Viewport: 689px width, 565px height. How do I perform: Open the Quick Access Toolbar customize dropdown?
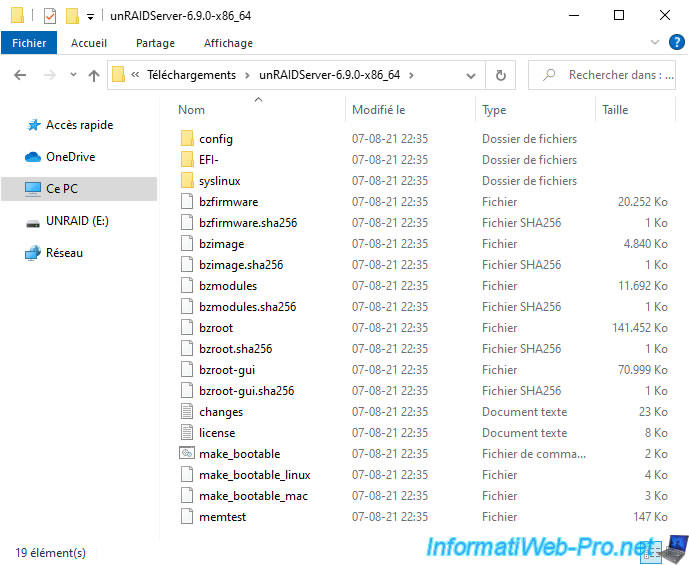point(91,16)
